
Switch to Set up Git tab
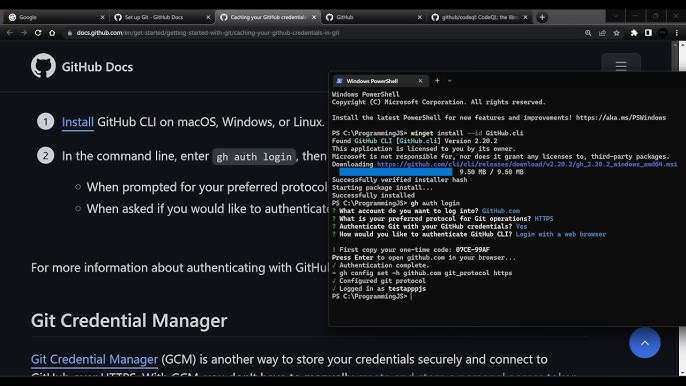pos(162,17)
